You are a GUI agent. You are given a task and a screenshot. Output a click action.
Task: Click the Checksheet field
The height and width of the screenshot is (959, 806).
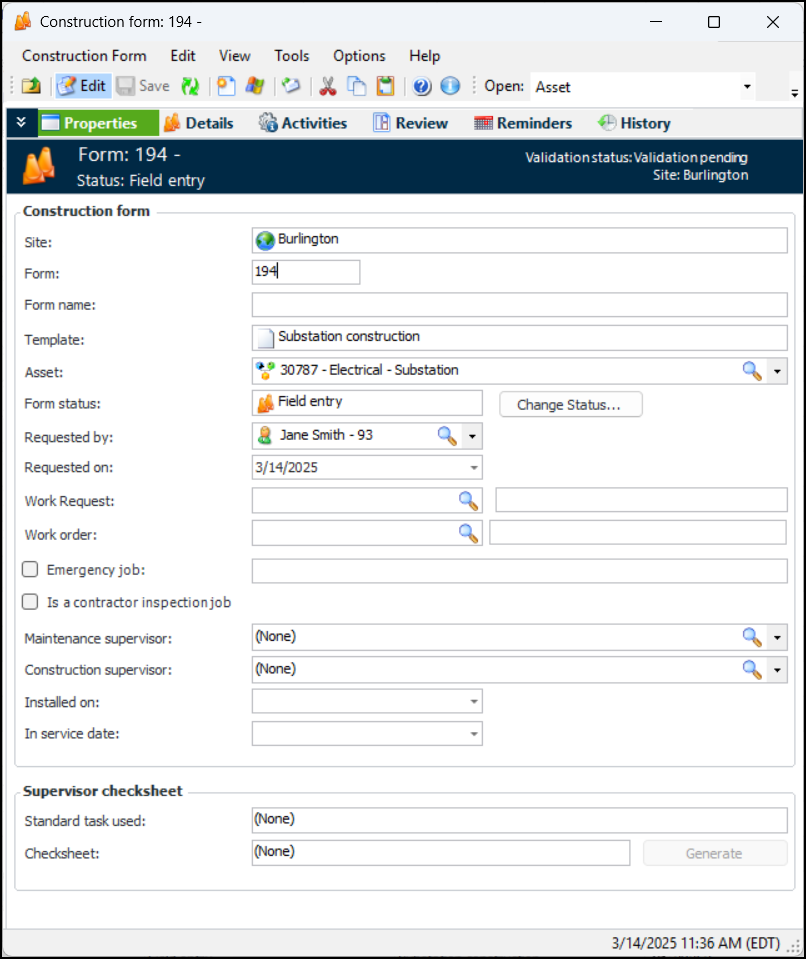pyautogui.click(x=440, y=853)
